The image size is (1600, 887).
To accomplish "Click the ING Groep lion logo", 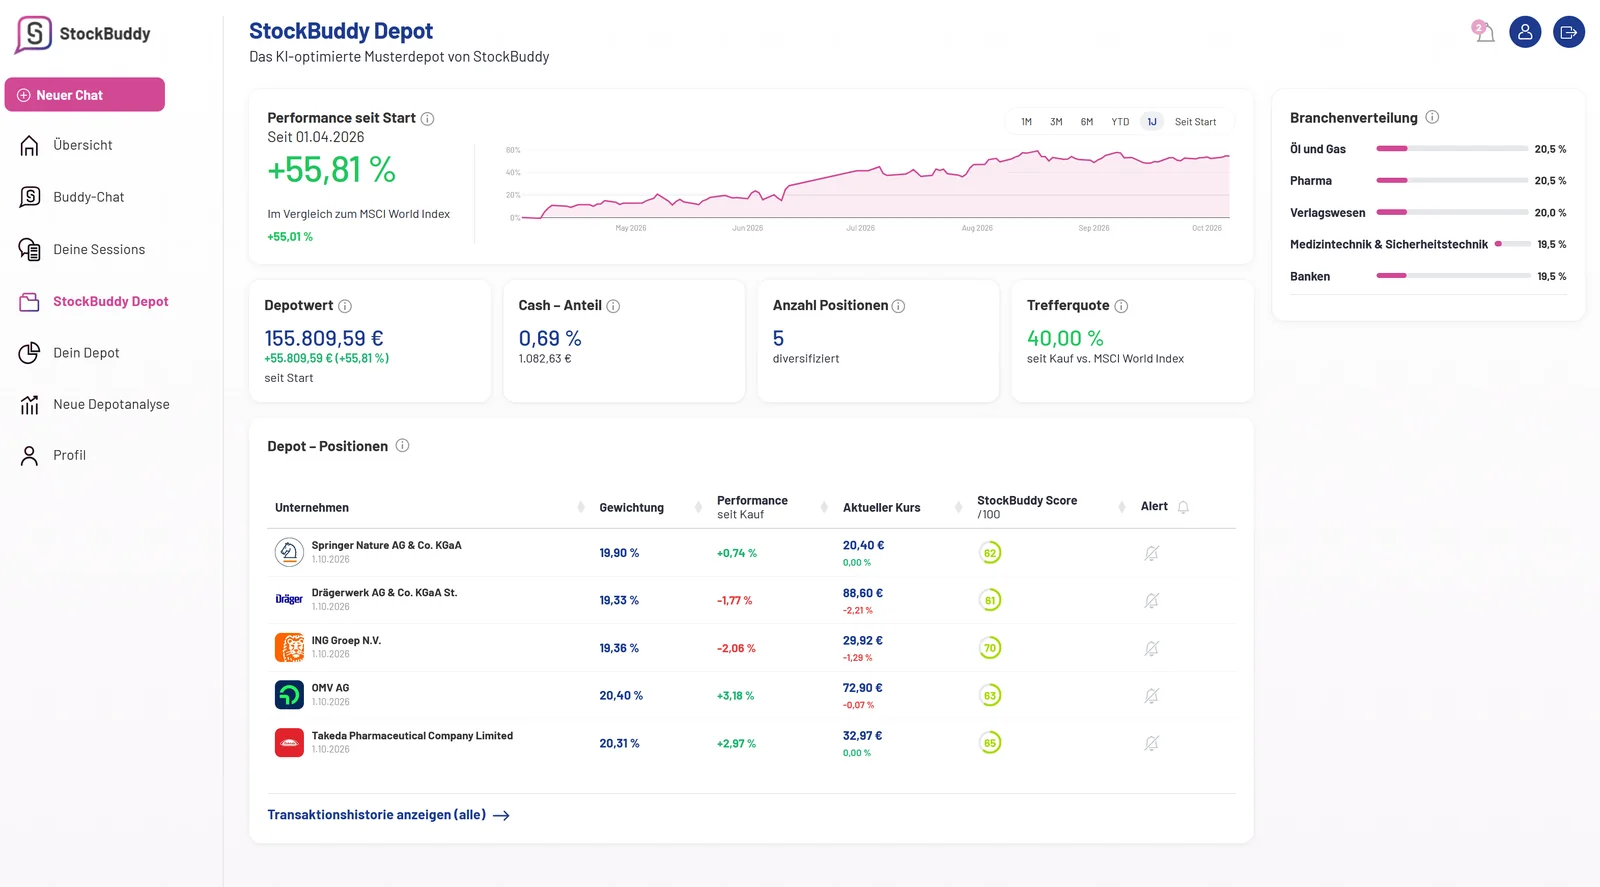I will point(289,647).
